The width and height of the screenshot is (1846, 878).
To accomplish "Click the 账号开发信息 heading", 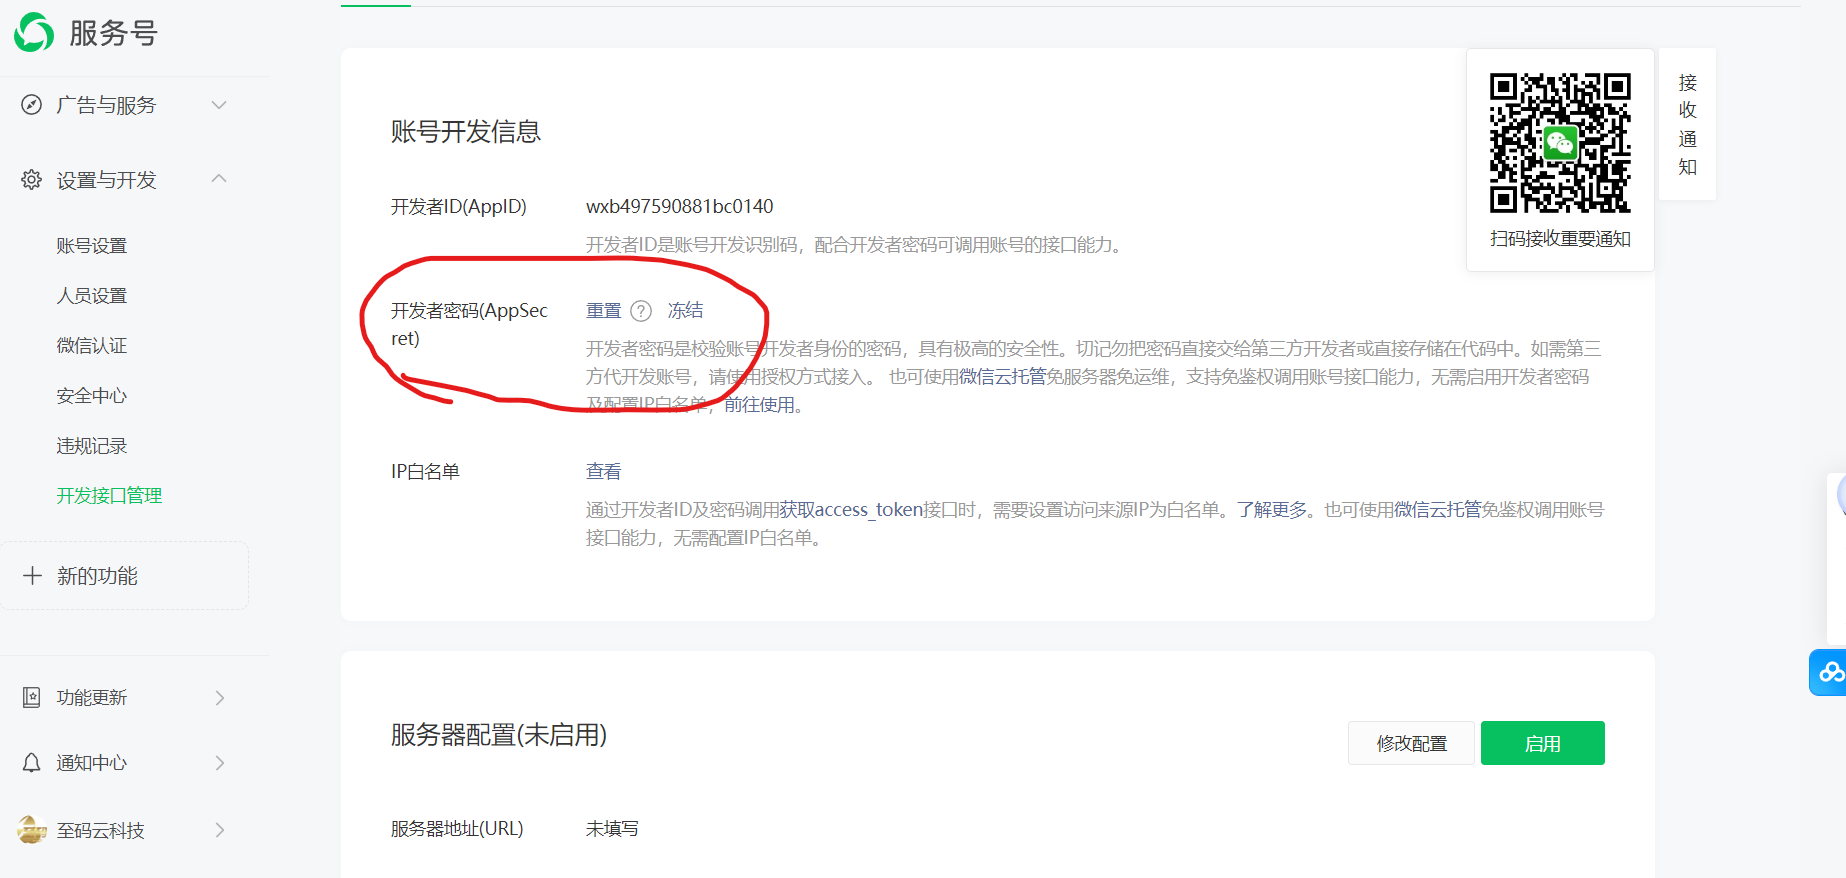I will coord(466,132).
